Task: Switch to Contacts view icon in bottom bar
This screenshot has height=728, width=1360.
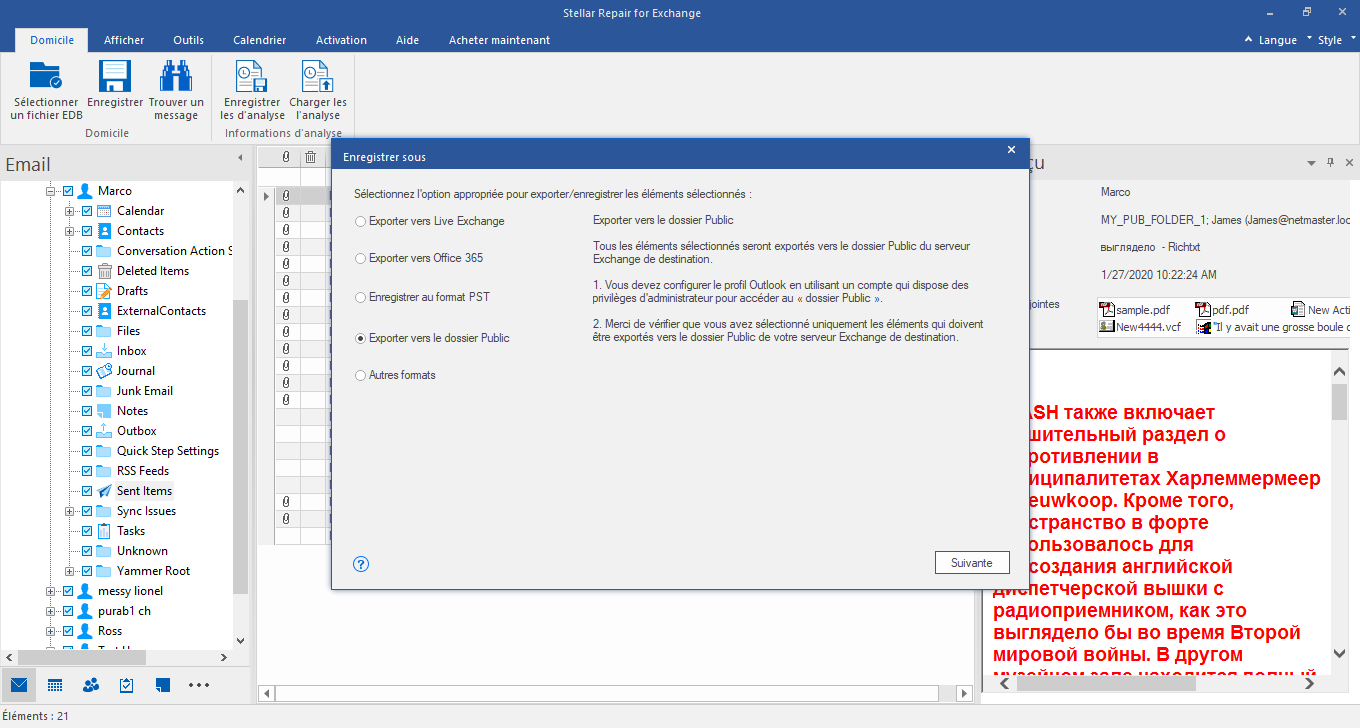Action: pyautogui.click(x=91, y=685)
